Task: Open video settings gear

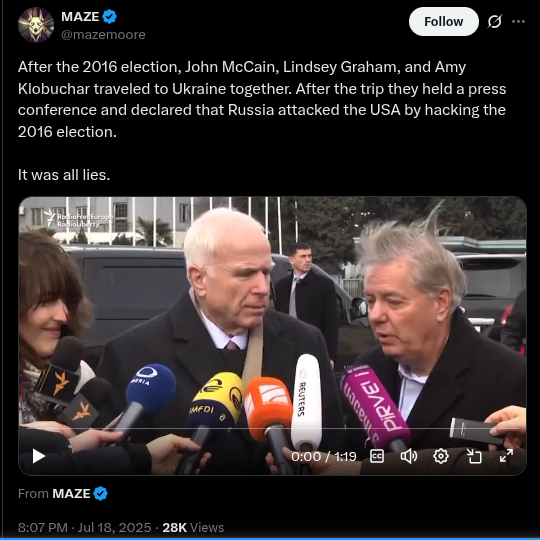Action: [x=441, y=456]
